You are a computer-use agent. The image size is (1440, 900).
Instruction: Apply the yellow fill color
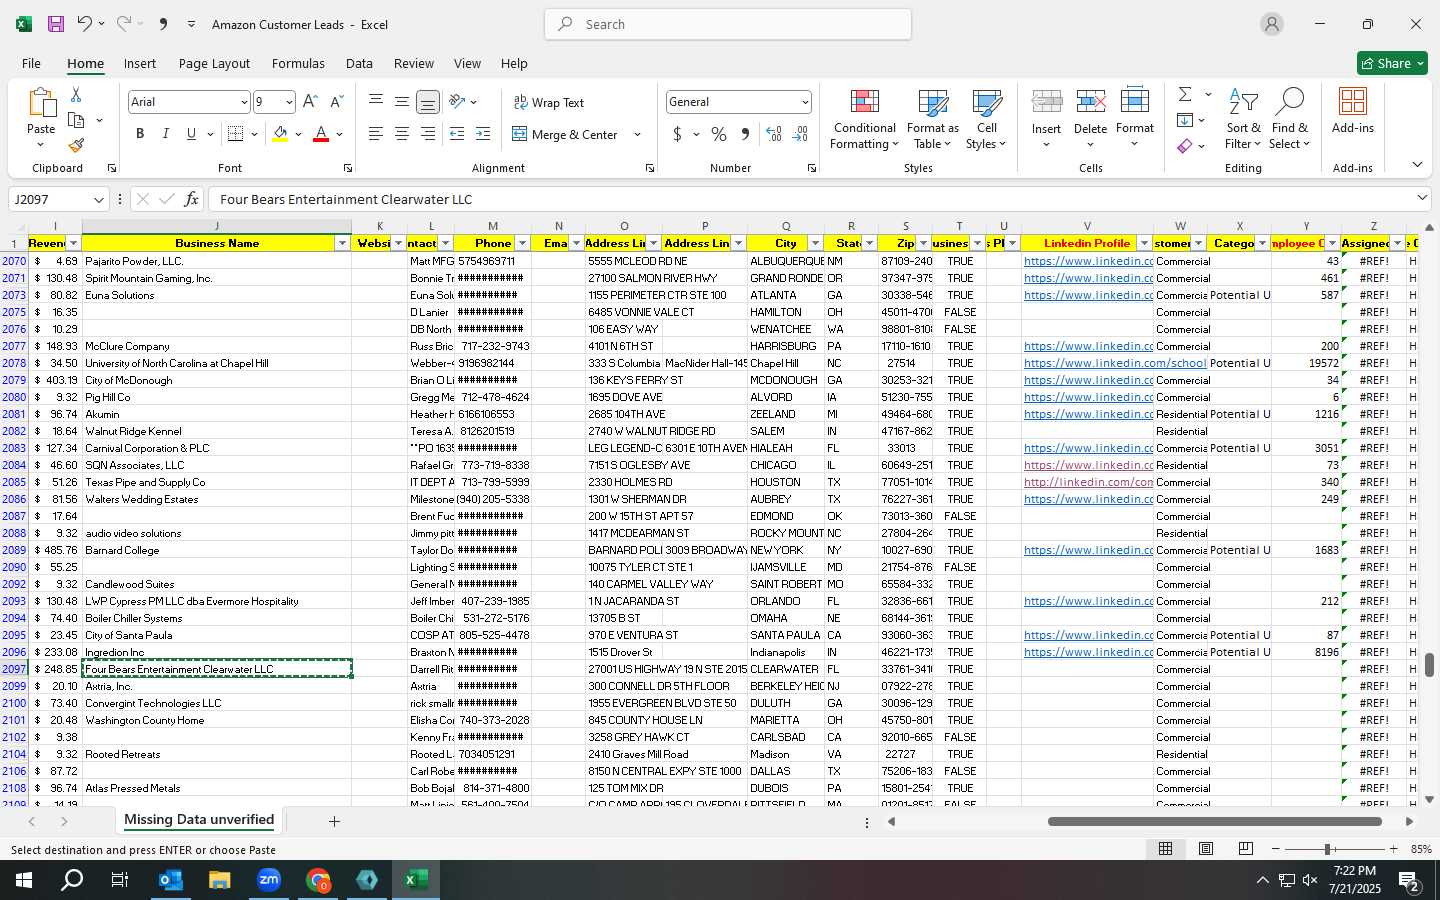[x=281, y=134]
